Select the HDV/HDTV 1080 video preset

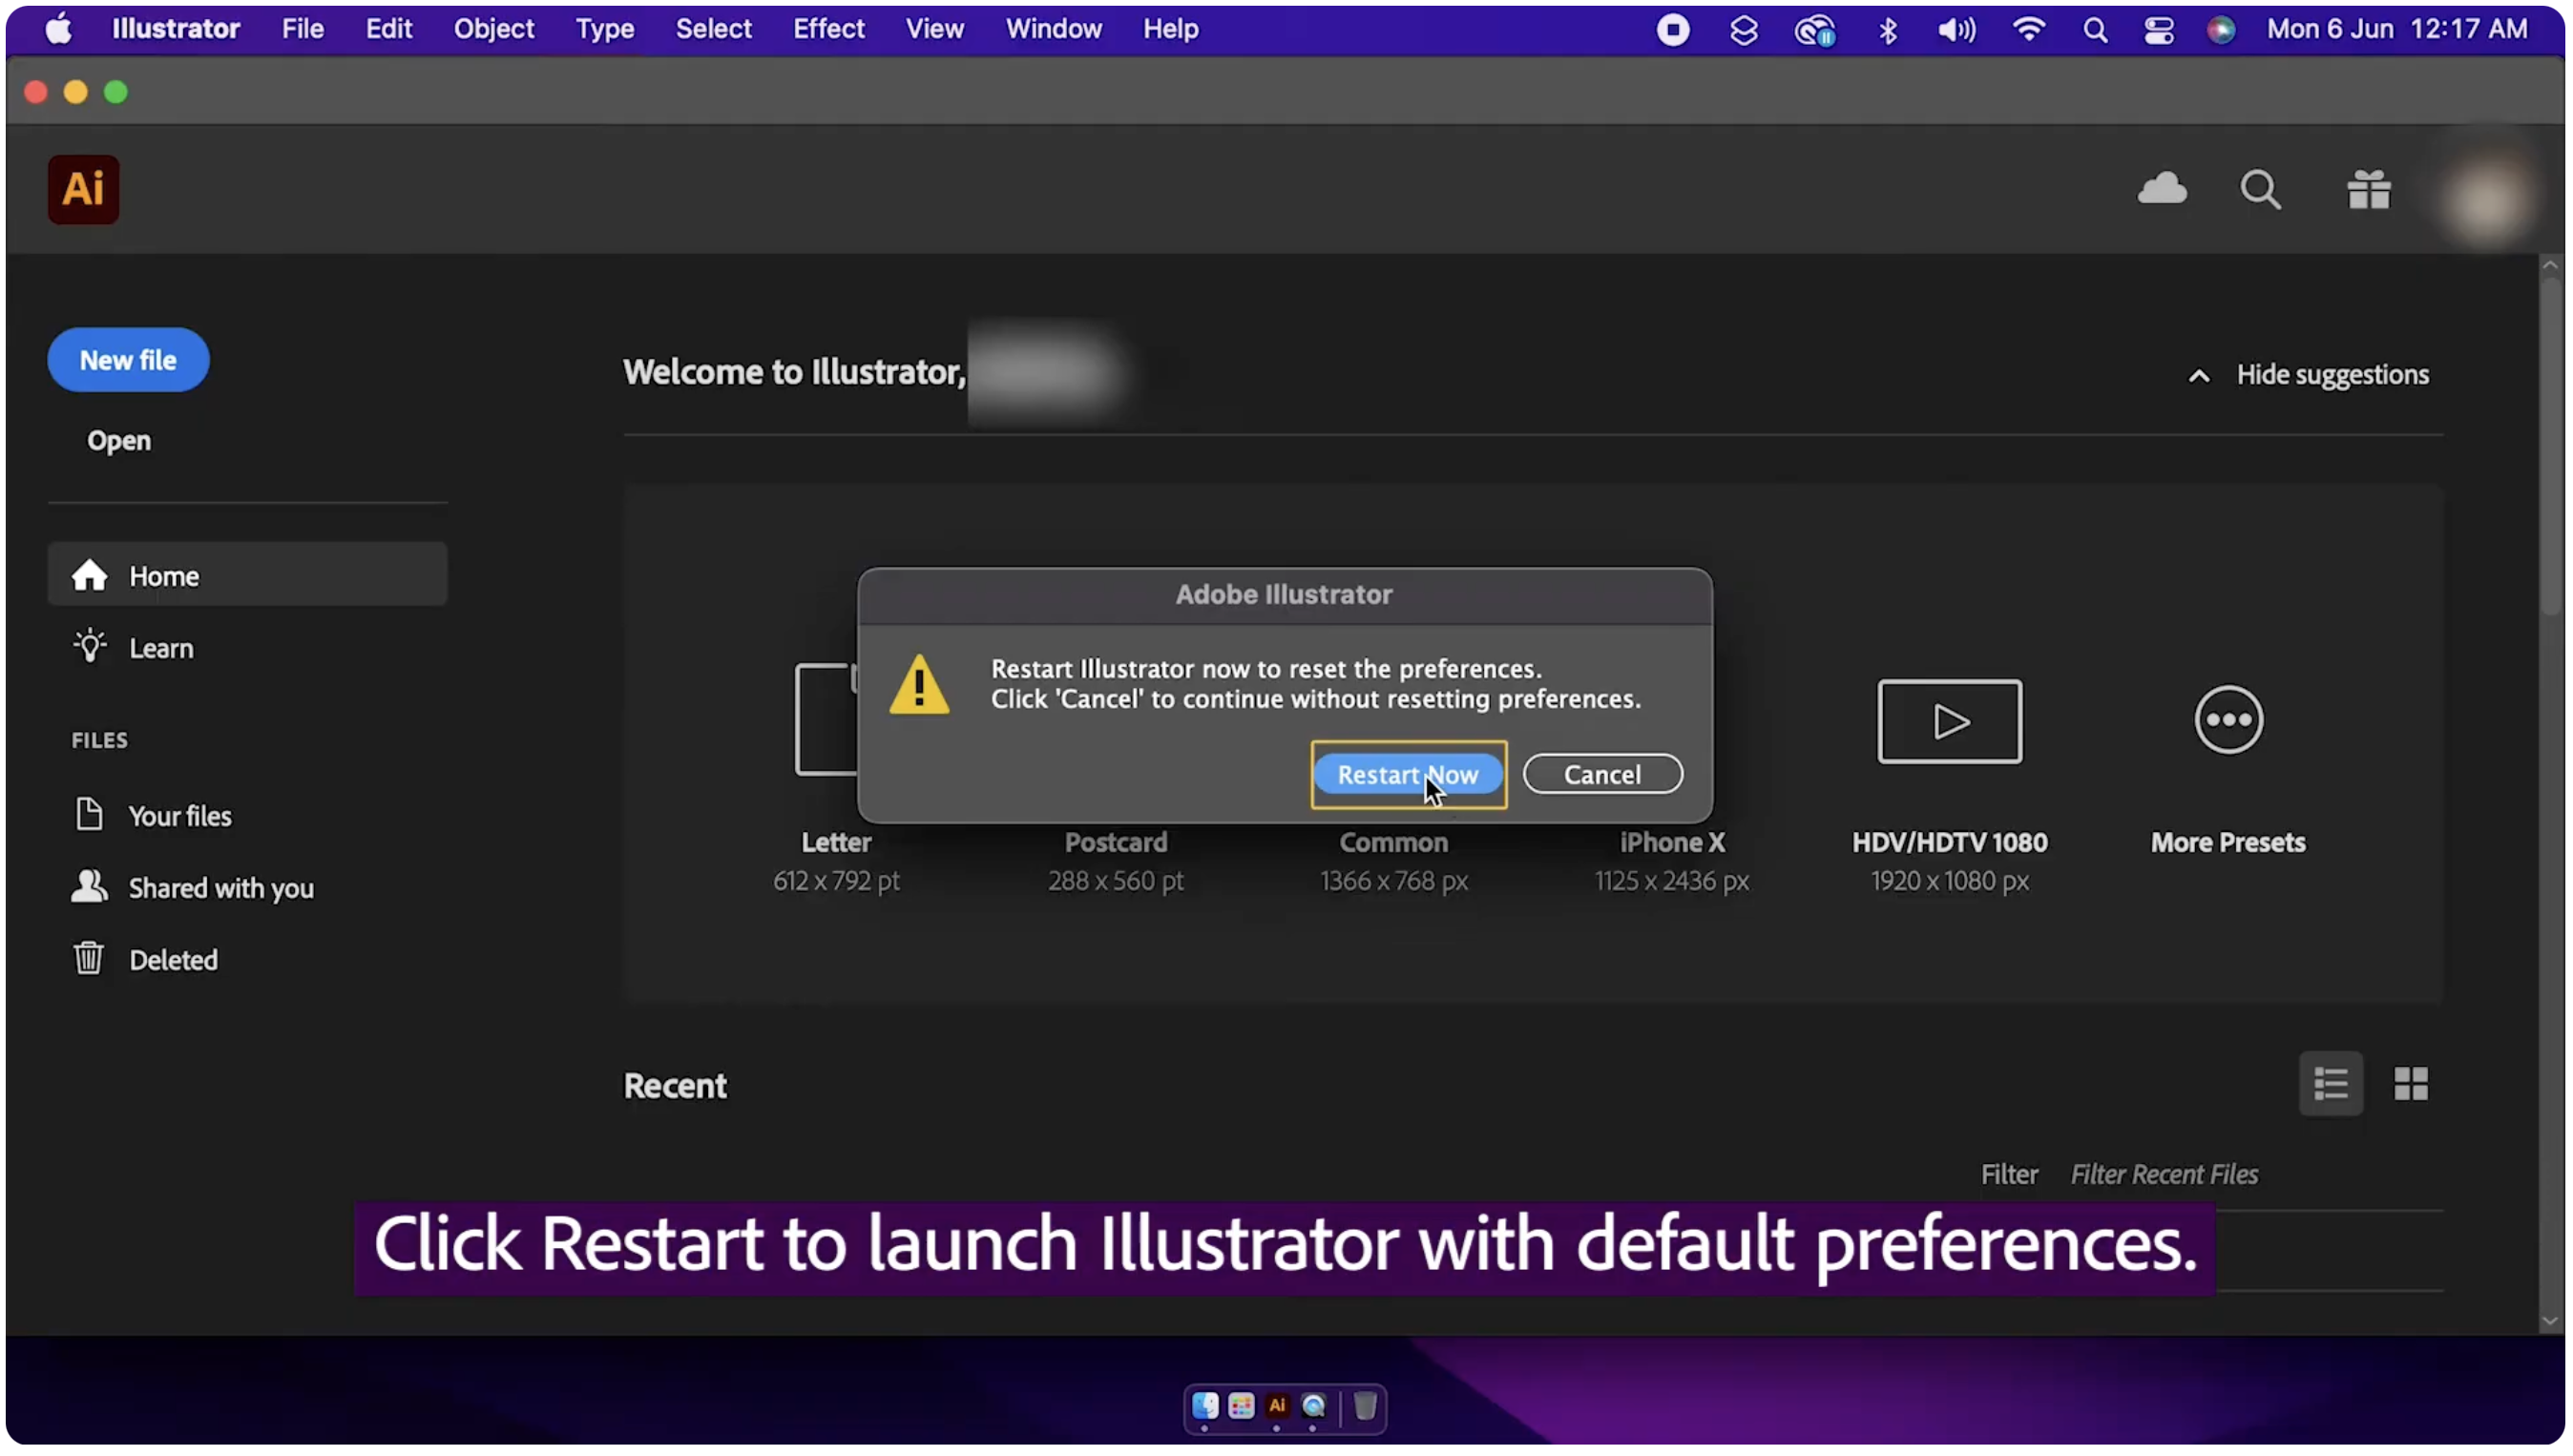click(x=1948, y=721)
